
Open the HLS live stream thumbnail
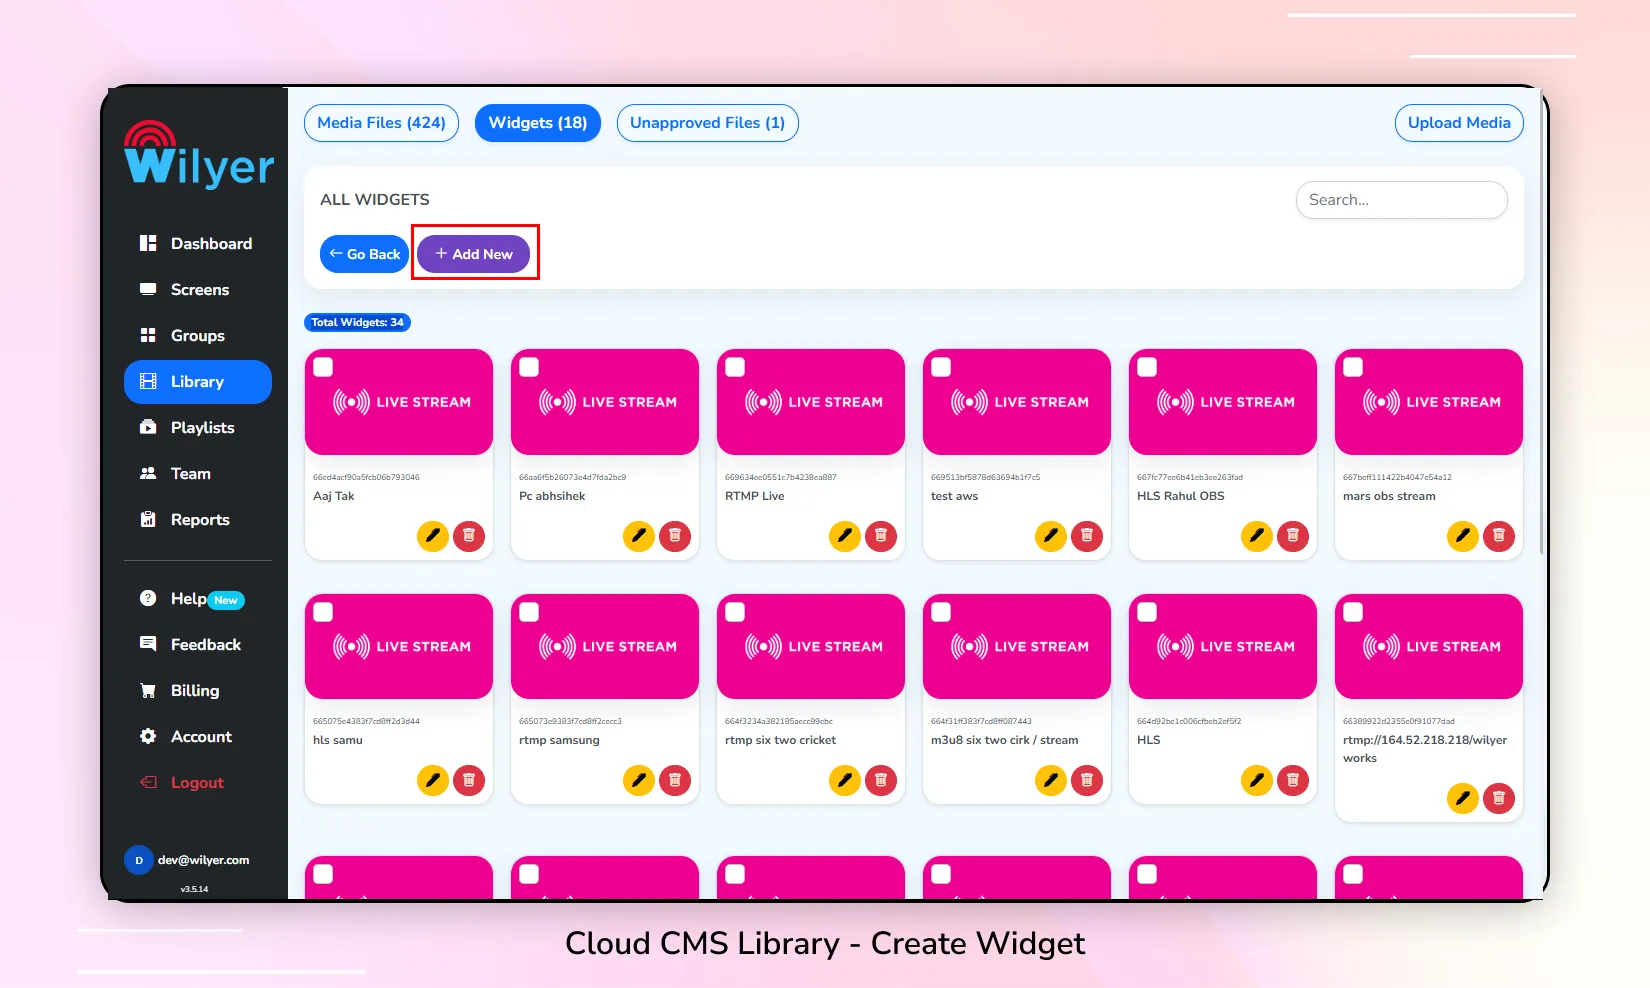[1223, 647]
